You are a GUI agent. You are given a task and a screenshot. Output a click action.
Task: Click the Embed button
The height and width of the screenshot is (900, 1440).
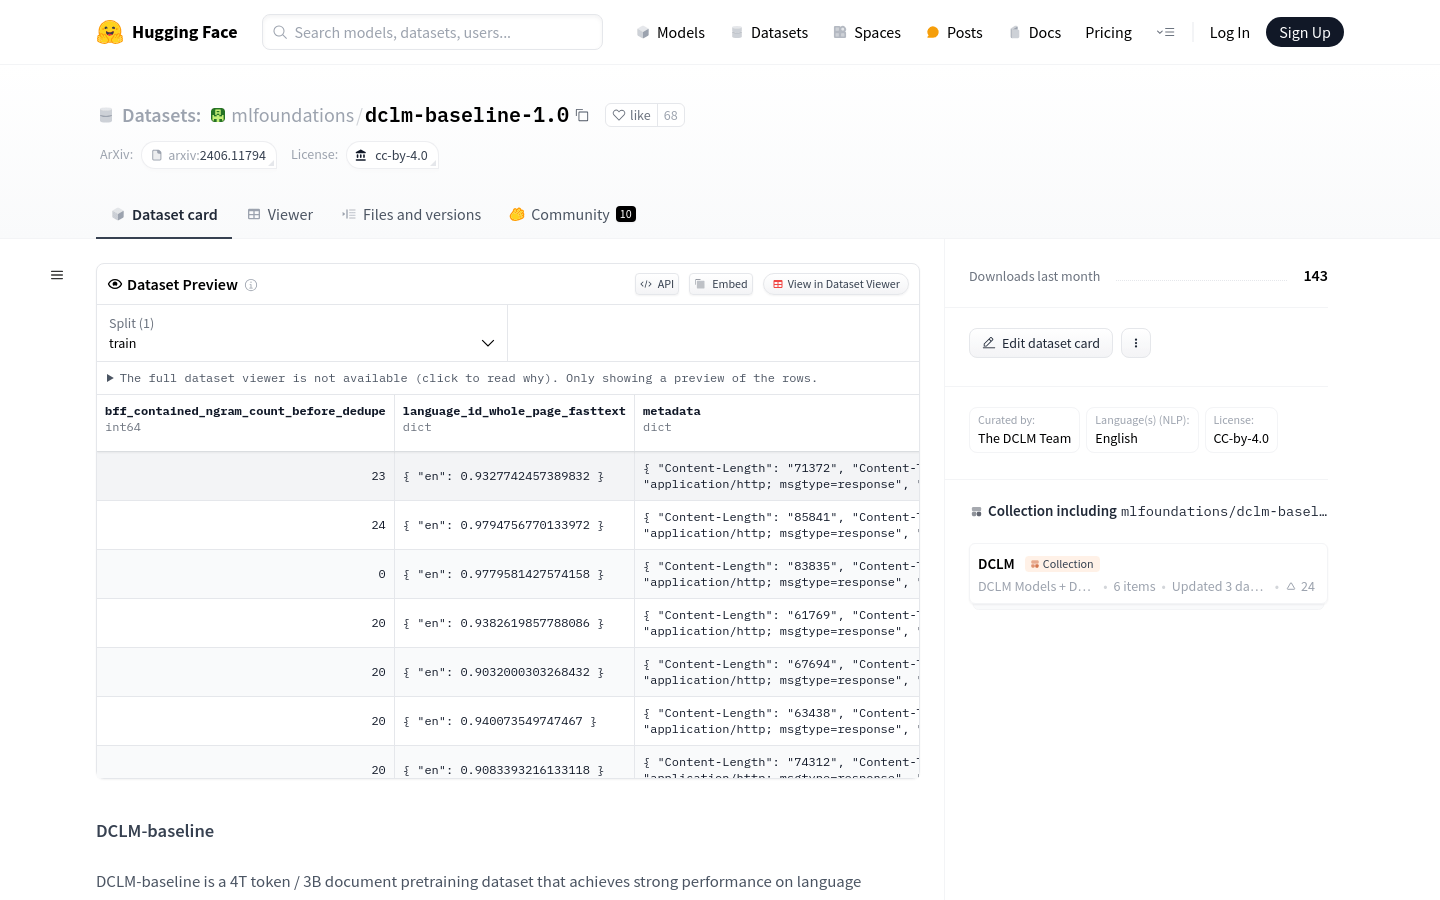coord(721,284)
